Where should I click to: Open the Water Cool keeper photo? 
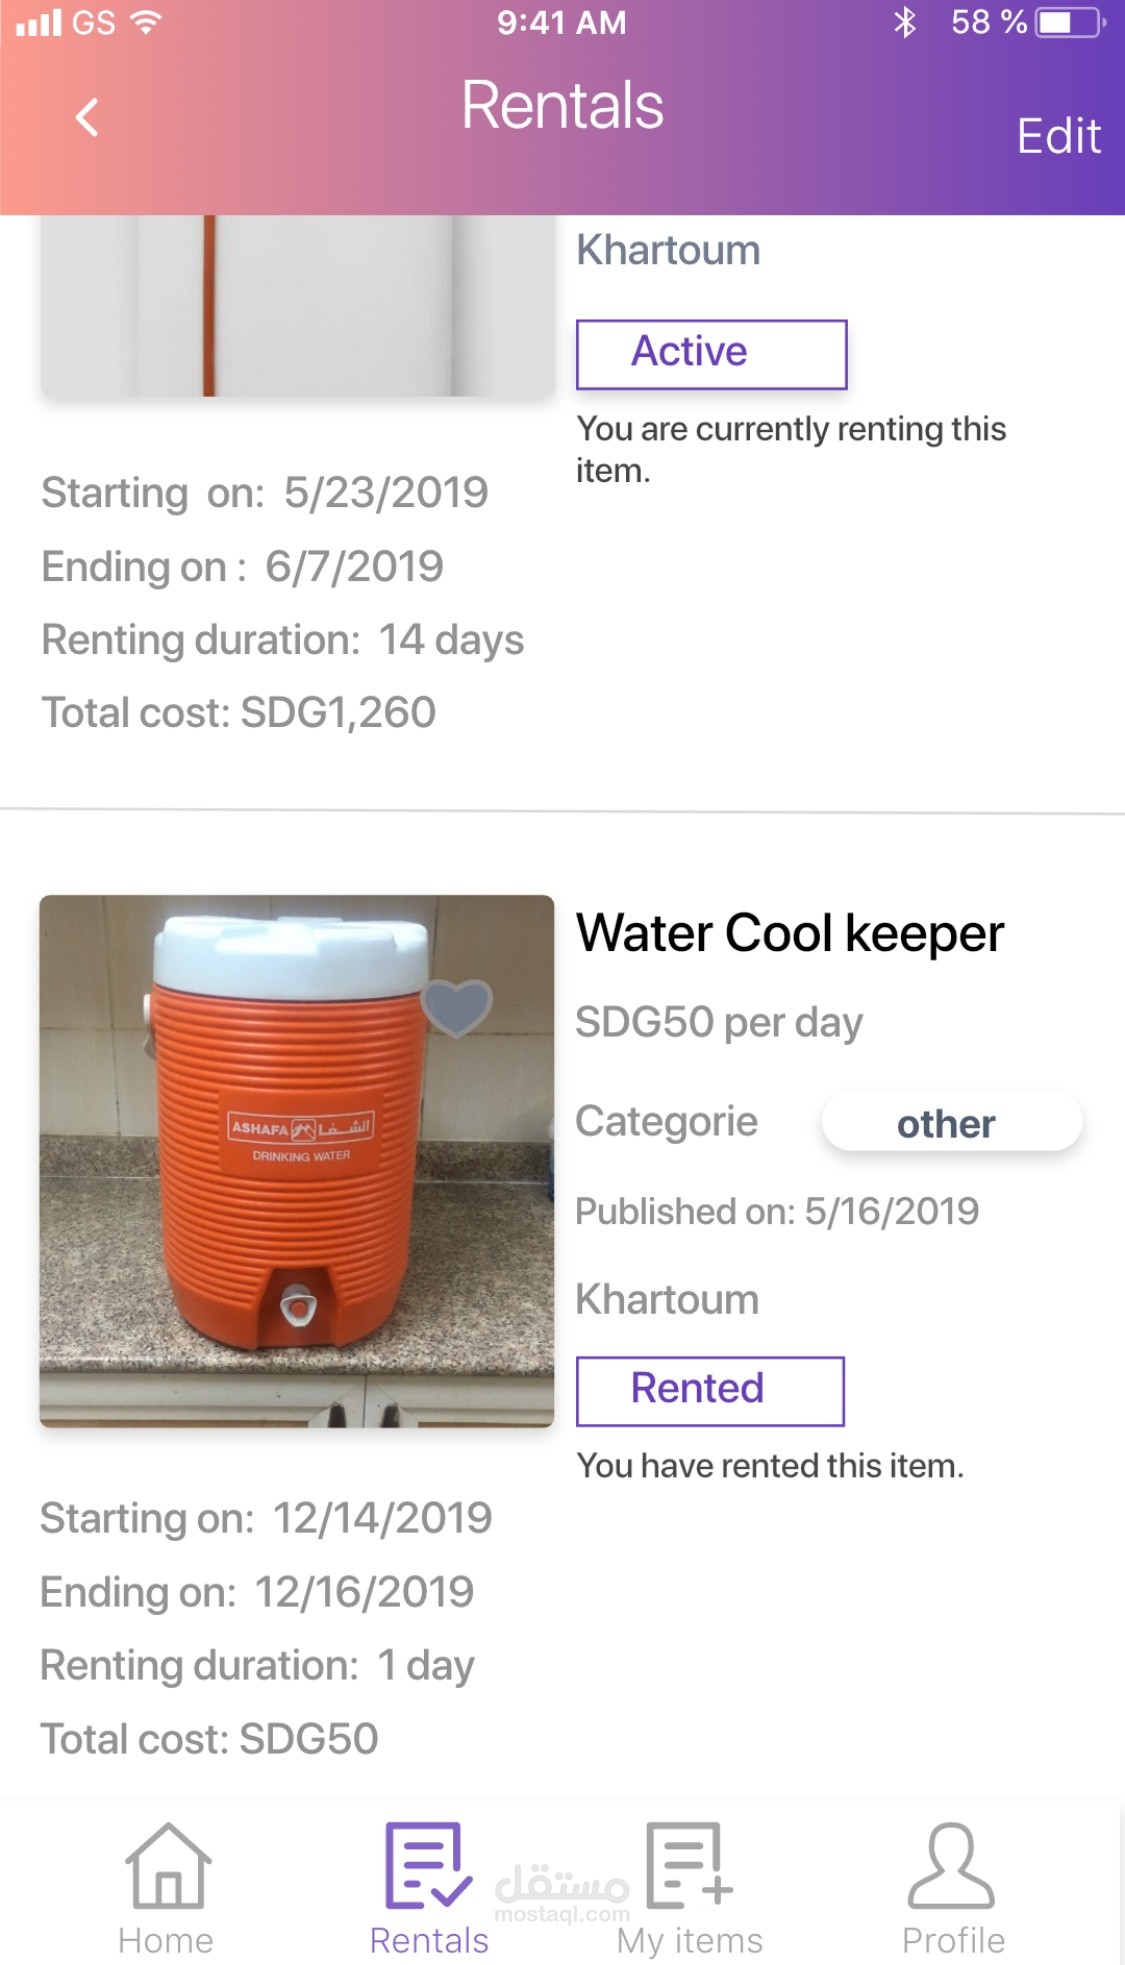tap(297, 1160)
